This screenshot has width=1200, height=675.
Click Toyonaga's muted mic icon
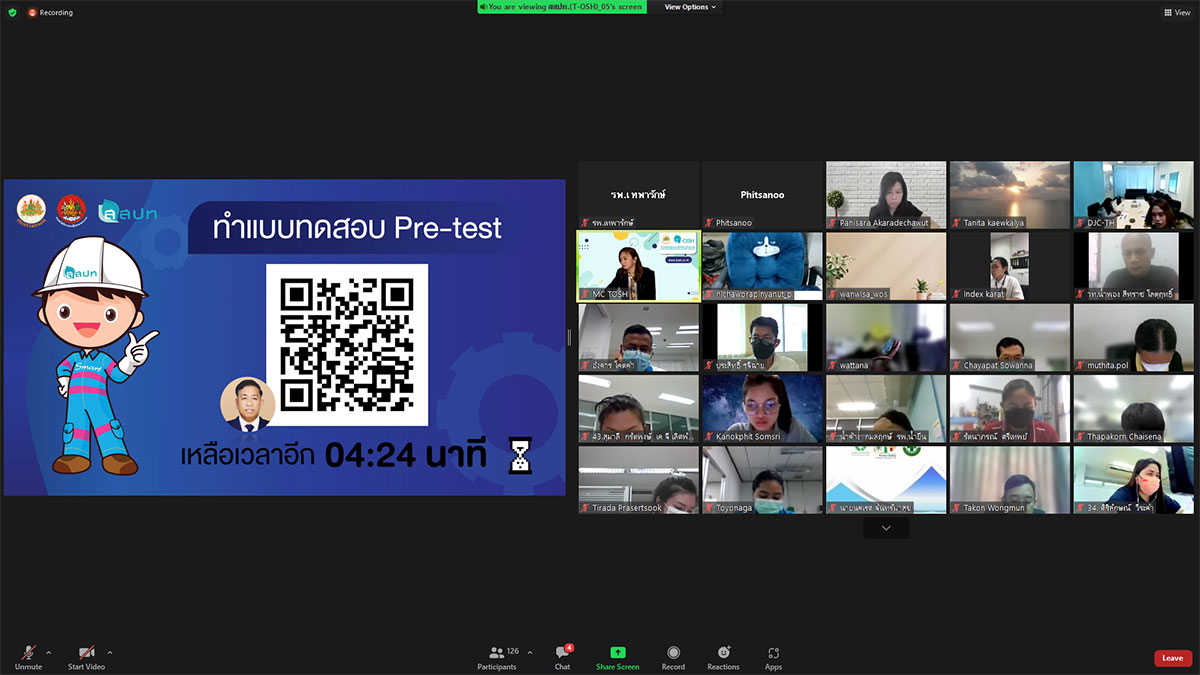click(x=709, y=508)
